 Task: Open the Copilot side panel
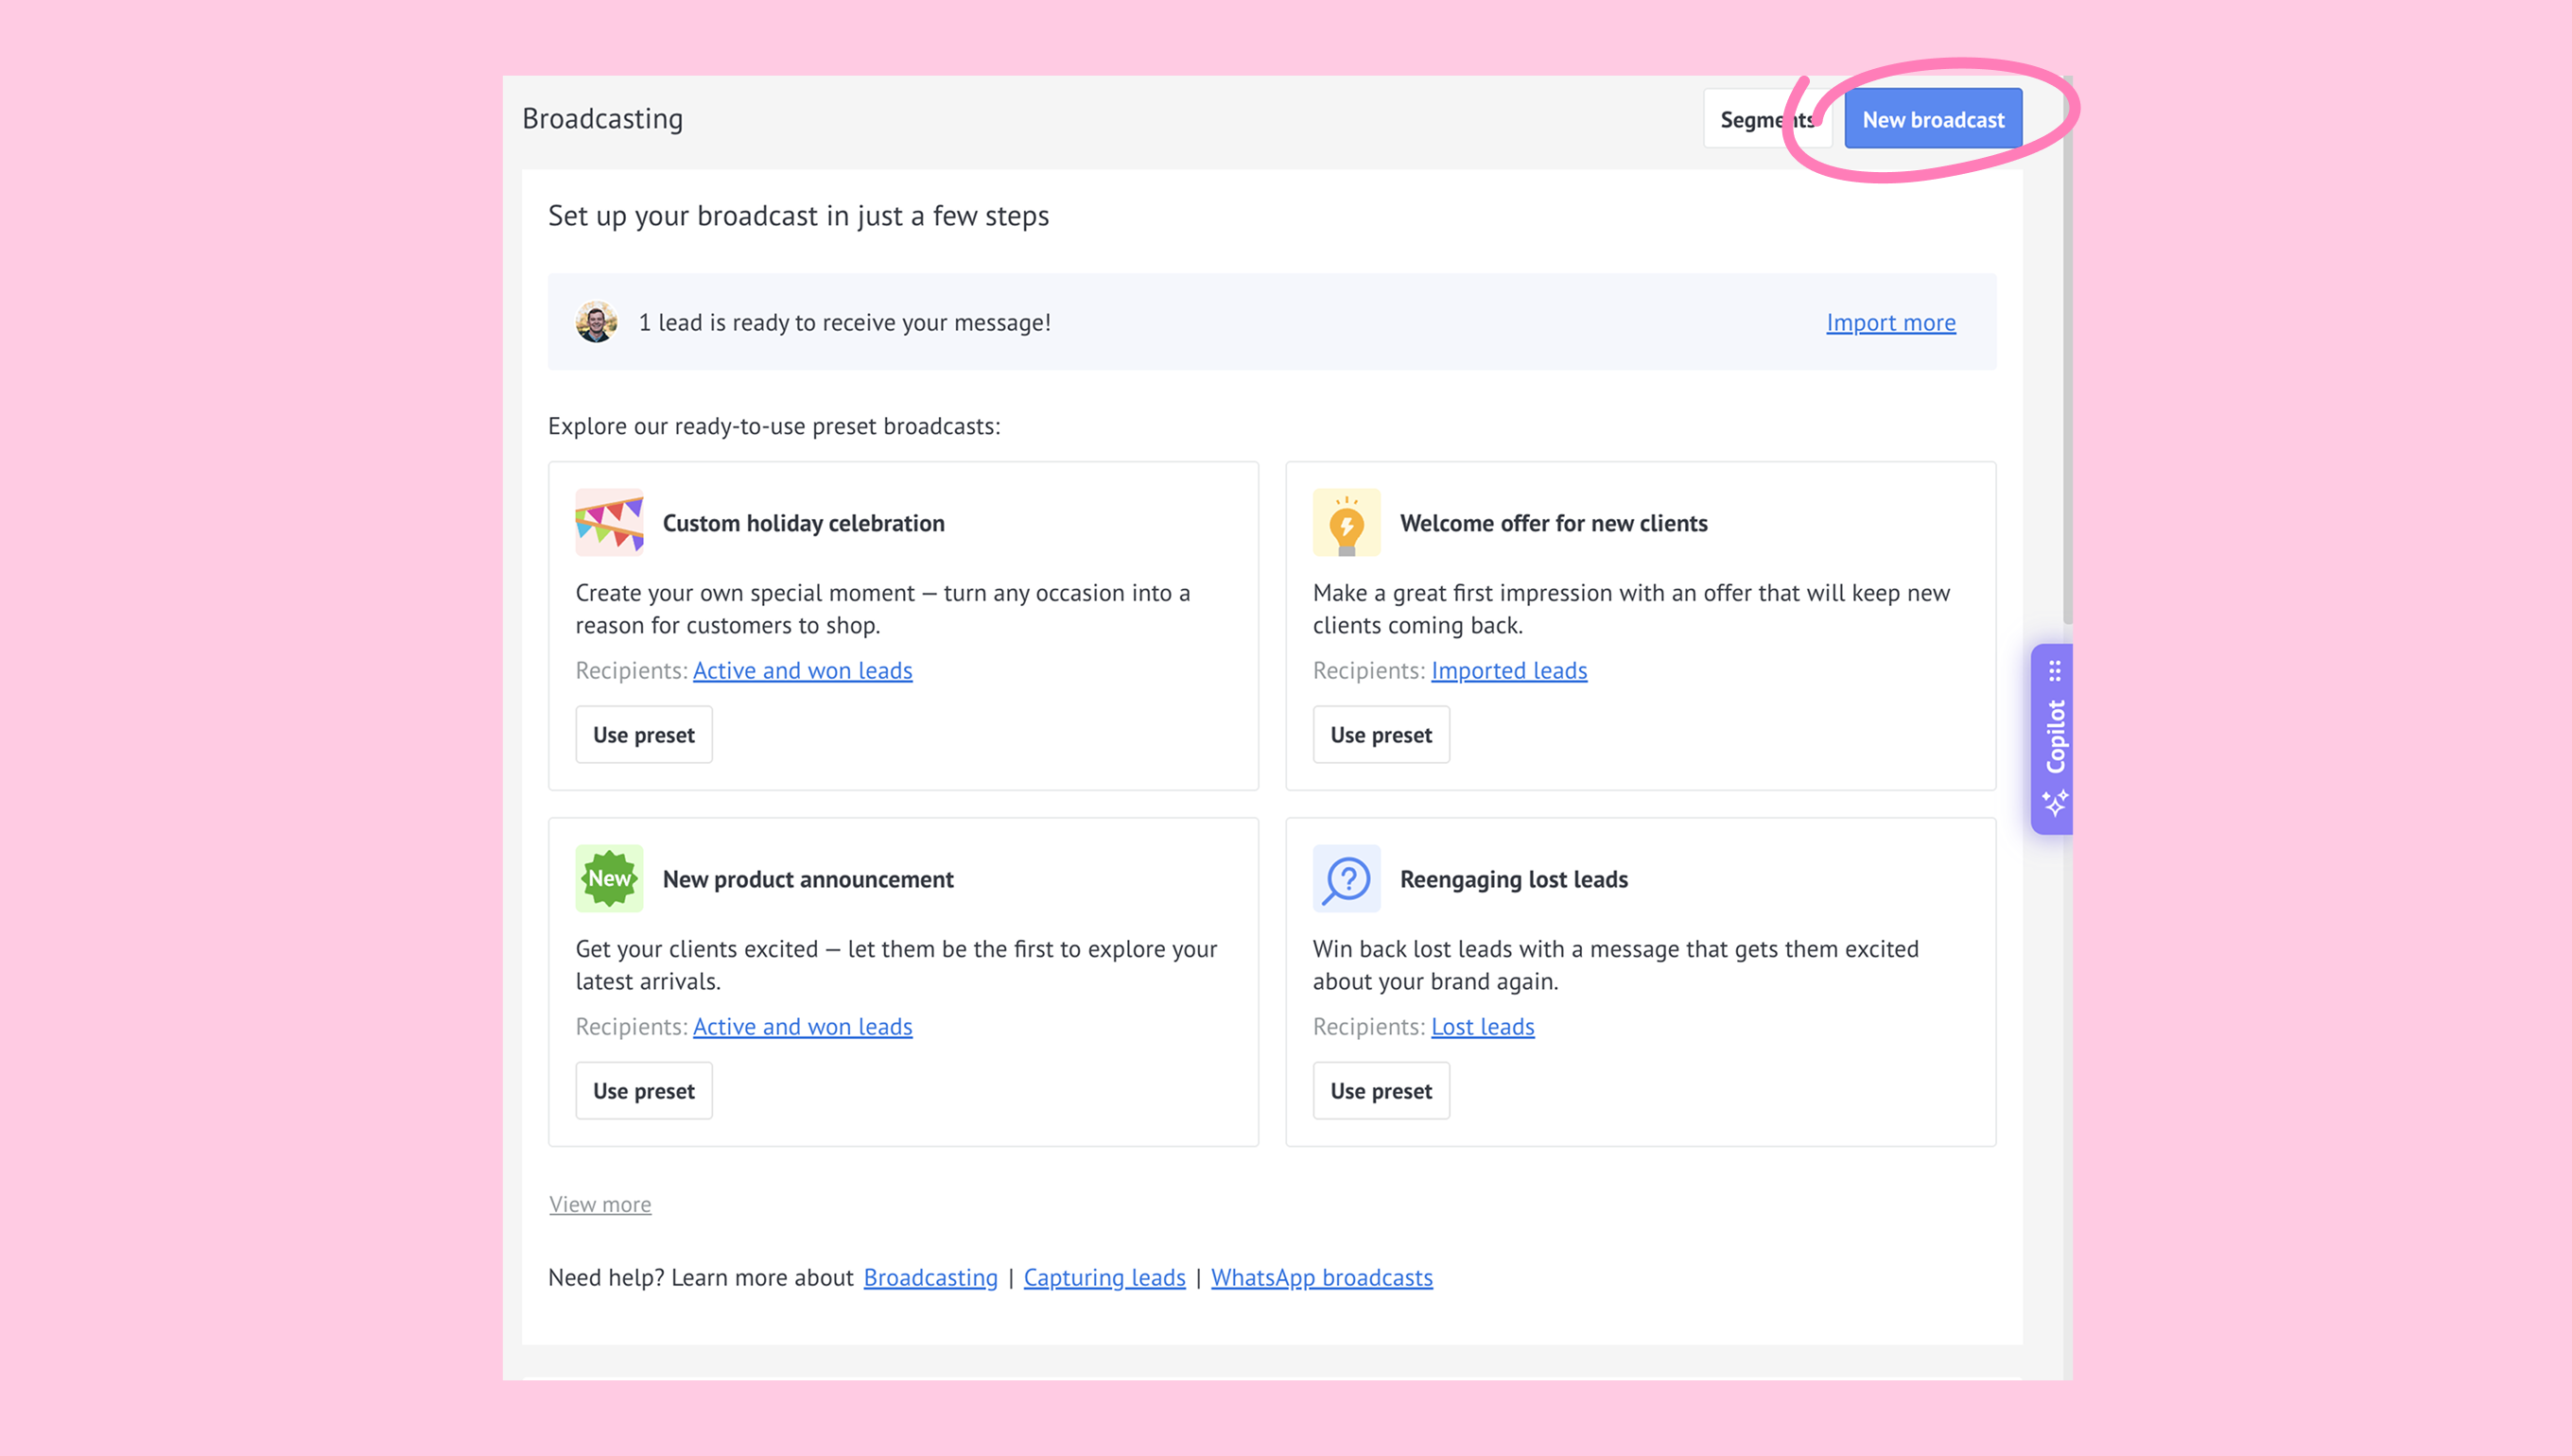coord(2054,736)
